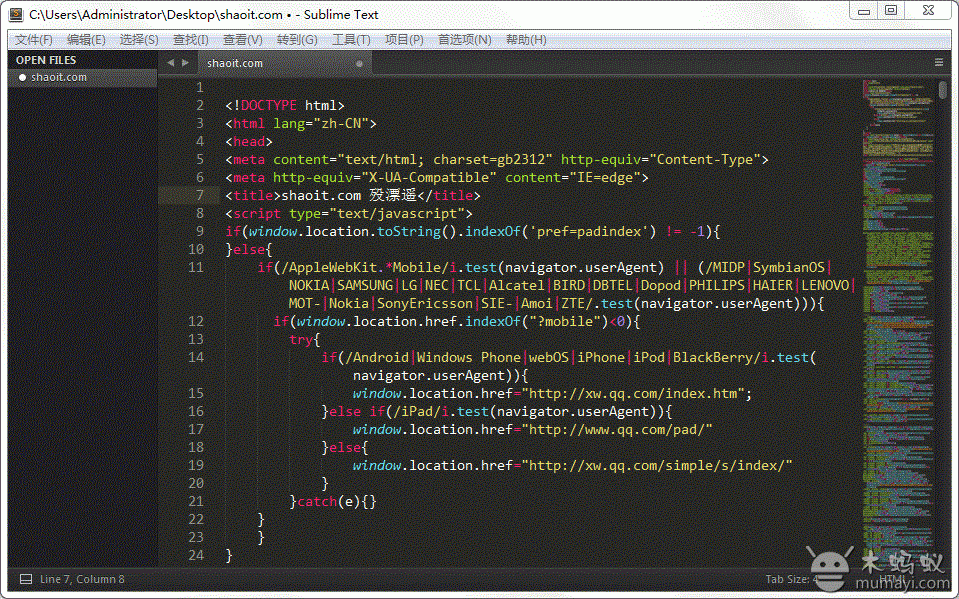
Task: Open the 工具(T) menu
Action: (351, 40)
